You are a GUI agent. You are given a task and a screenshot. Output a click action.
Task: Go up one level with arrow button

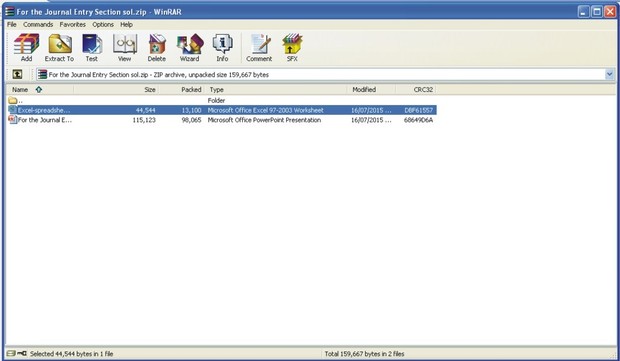coord(17,74)
